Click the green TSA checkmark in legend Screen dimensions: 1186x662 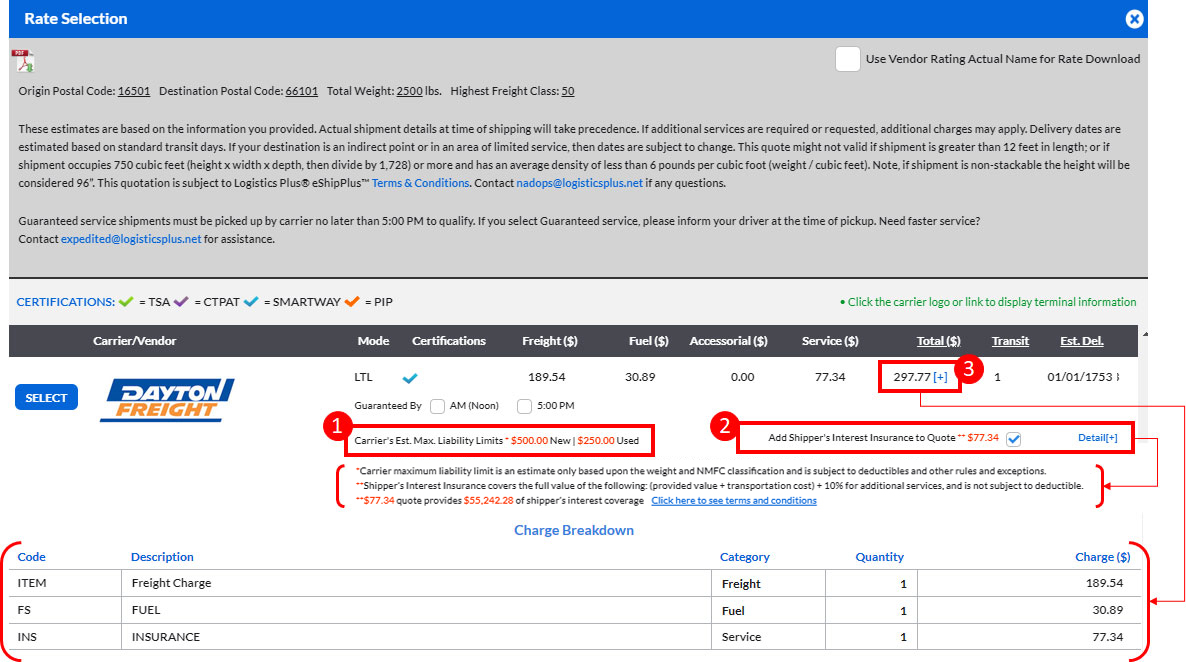pos(126,301)
